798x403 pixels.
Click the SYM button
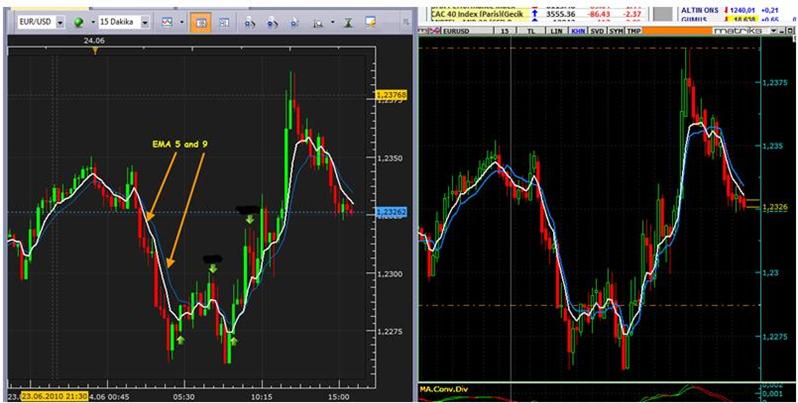click(x=618, y=32)
